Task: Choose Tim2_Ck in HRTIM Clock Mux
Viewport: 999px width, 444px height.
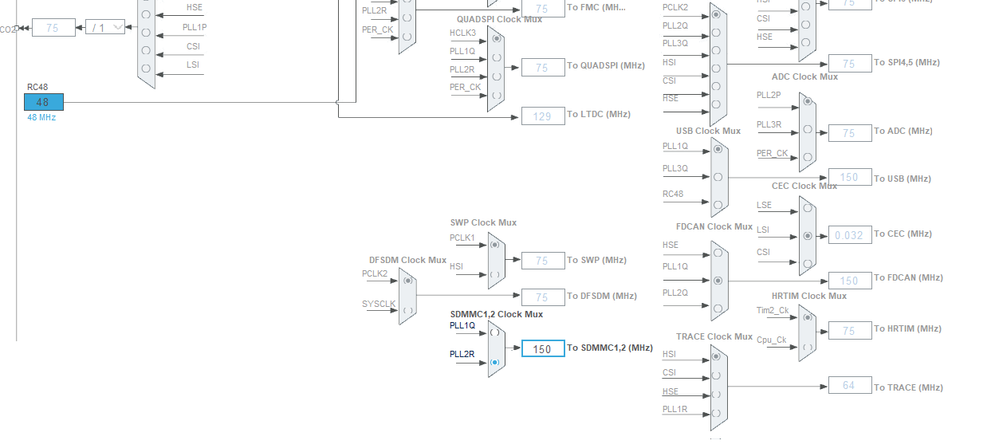Action: (x=807, y=317)
